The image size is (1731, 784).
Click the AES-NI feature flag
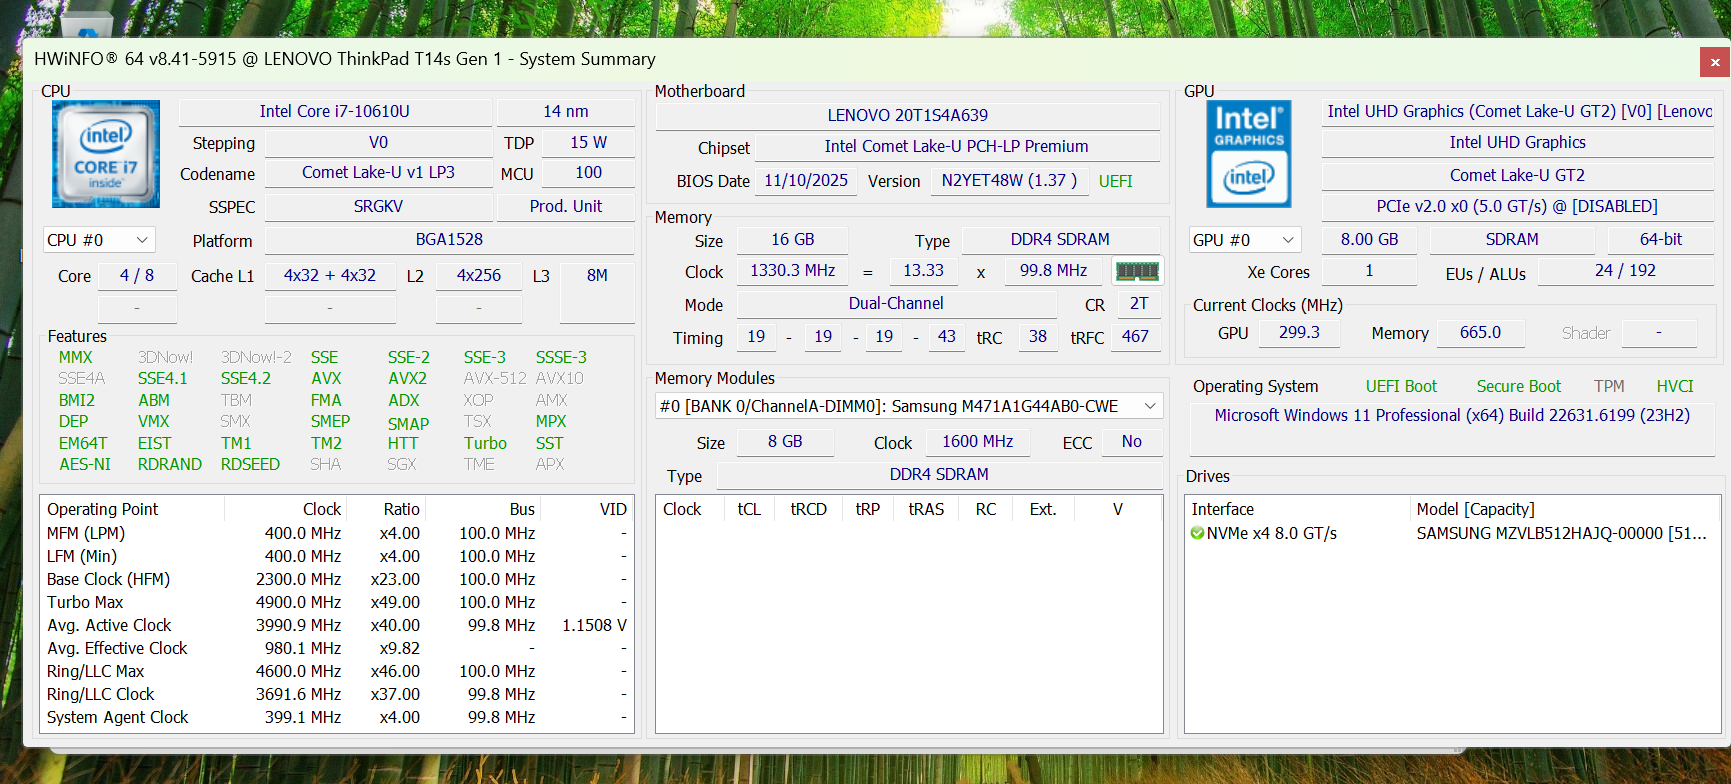pos(85,465)
